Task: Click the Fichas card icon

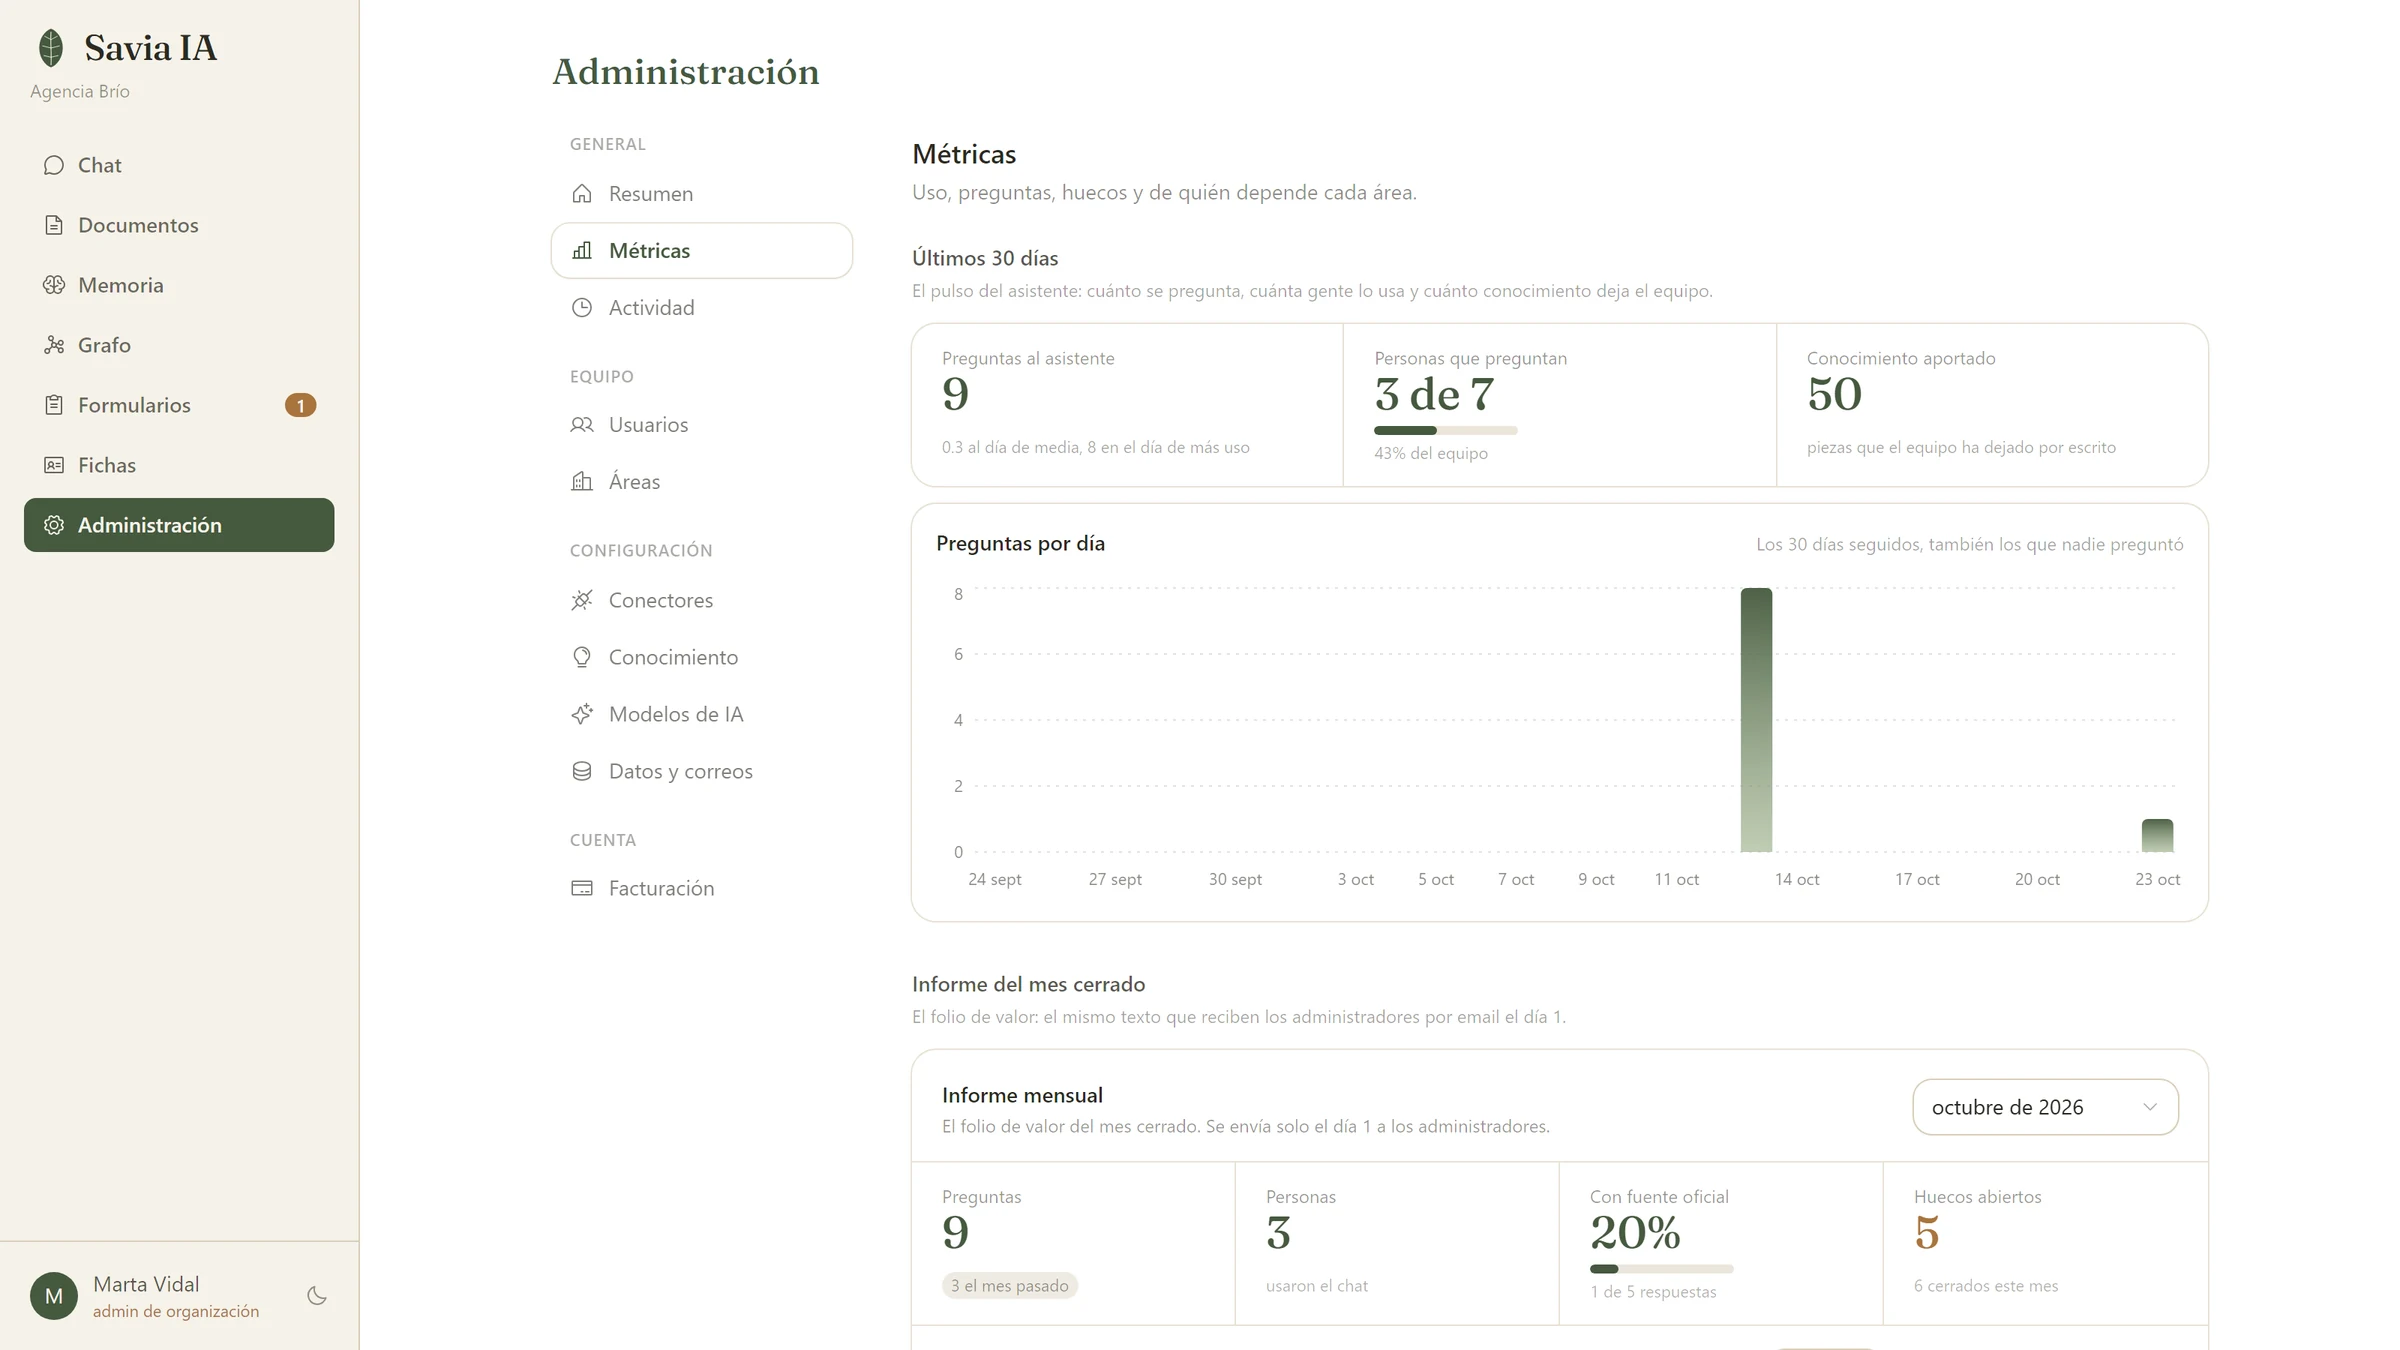Action: (x=54, y=465)
